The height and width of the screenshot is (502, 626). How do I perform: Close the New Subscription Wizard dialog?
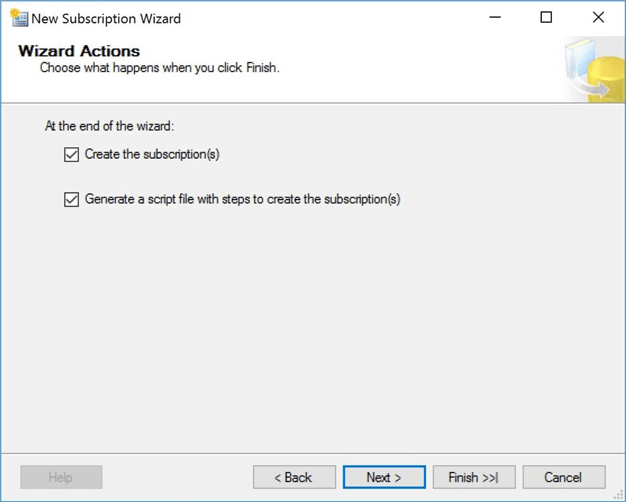point(598,18)
